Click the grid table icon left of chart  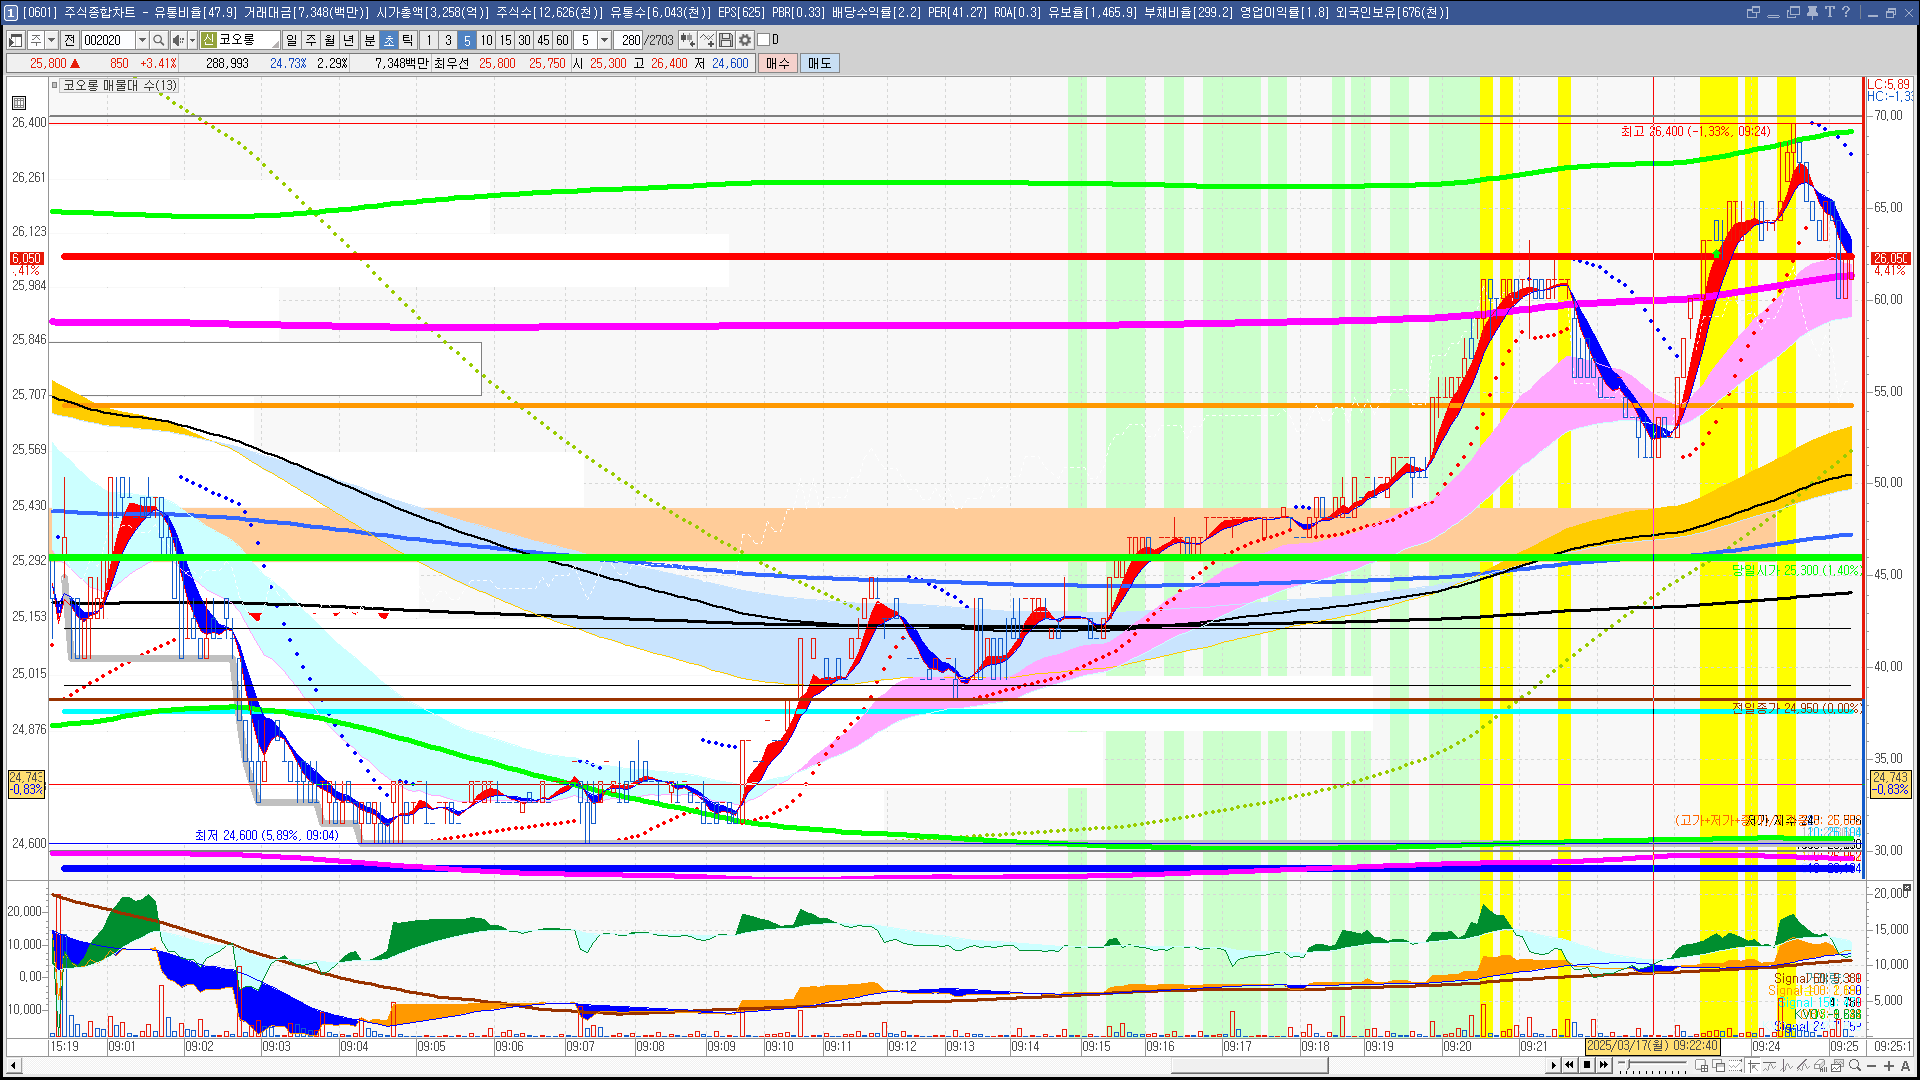[x=19, y=103]
